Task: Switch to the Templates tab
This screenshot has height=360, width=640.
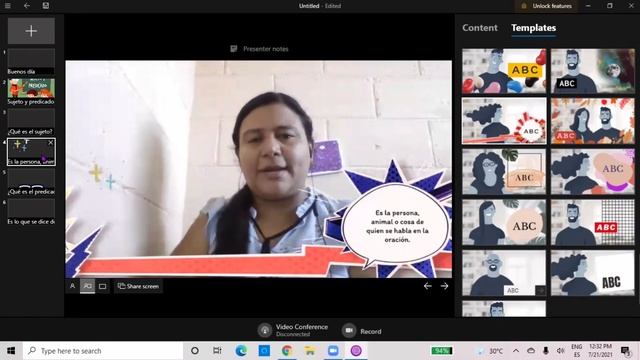Action: (x=533, y=28)
